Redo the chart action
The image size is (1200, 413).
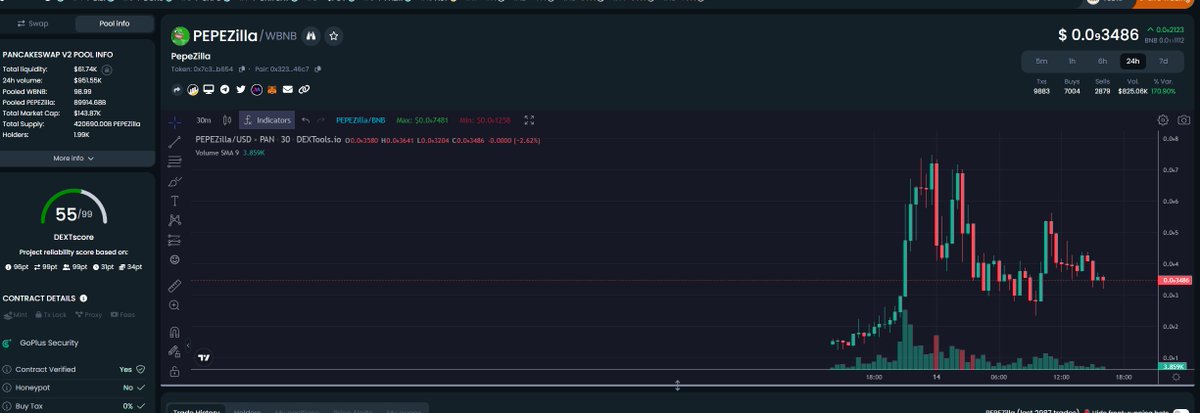[321, 120]
